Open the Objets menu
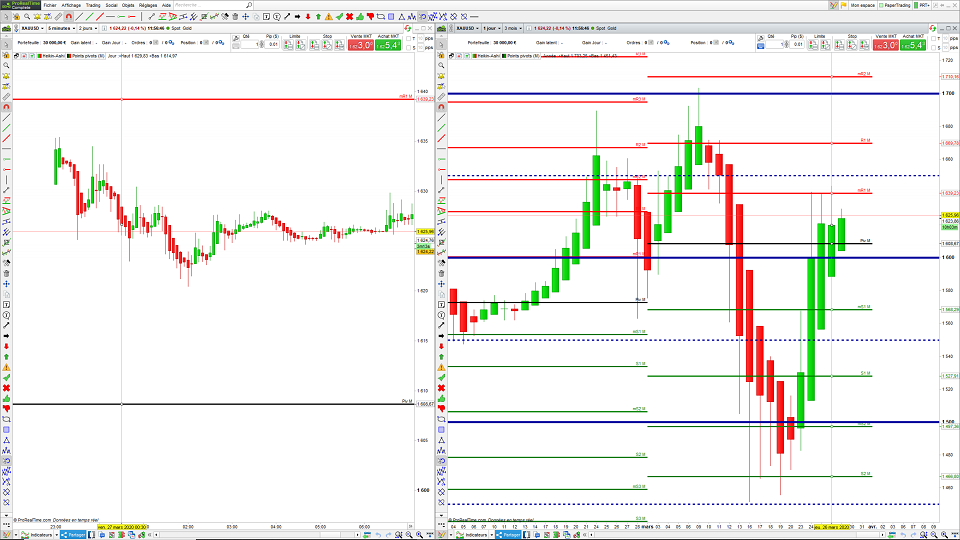960x540 pixels. pos(128,5)
